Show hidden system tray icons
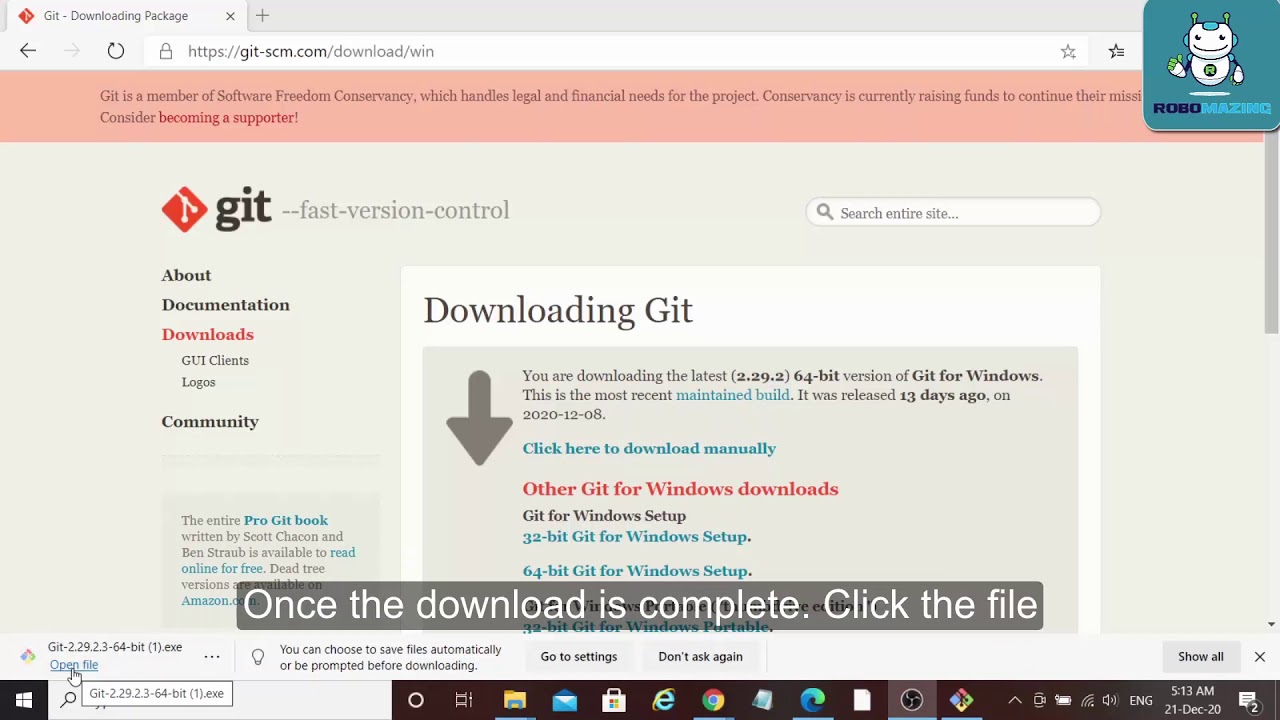1280x720 pixels. pos(1015,700)
